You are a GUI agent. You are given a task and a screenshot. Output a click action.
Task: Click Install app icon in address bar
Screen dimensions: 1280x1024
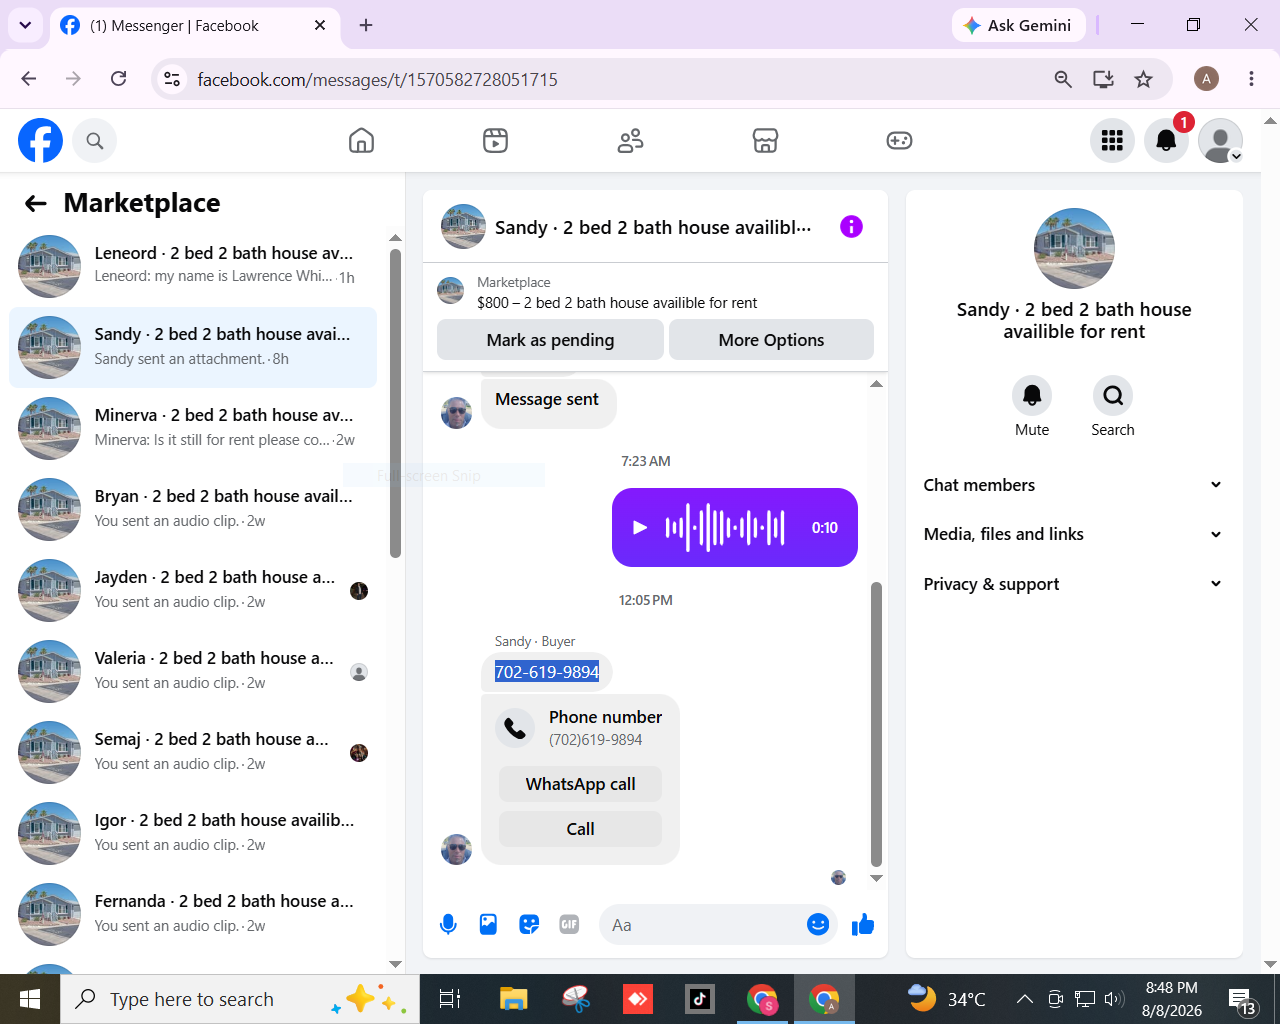[1103, 79]
